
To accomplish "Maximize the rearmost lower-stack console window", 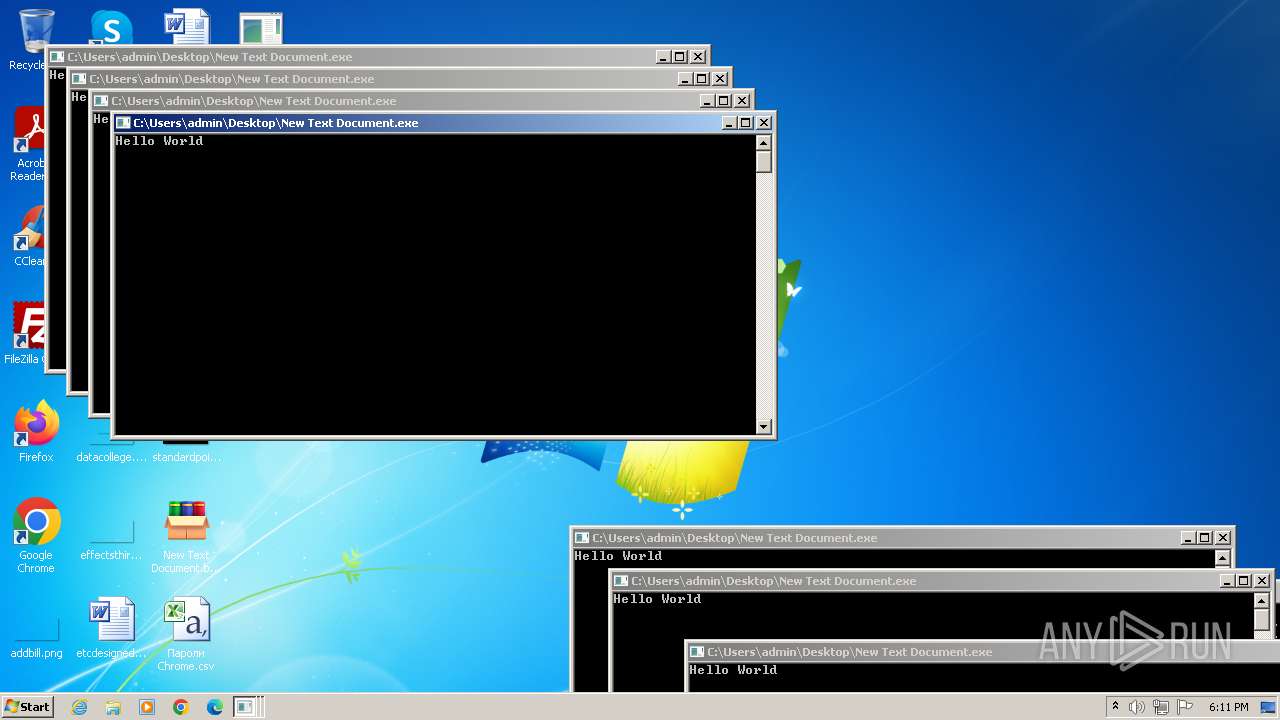I will [x=1205, y=538].
